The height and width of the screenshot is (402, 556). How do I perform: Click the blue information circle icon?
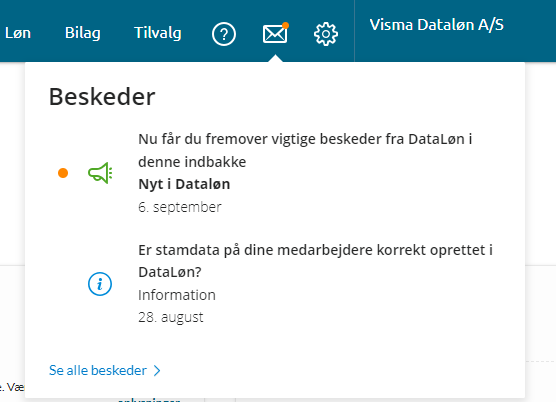(x=100, y=284)
